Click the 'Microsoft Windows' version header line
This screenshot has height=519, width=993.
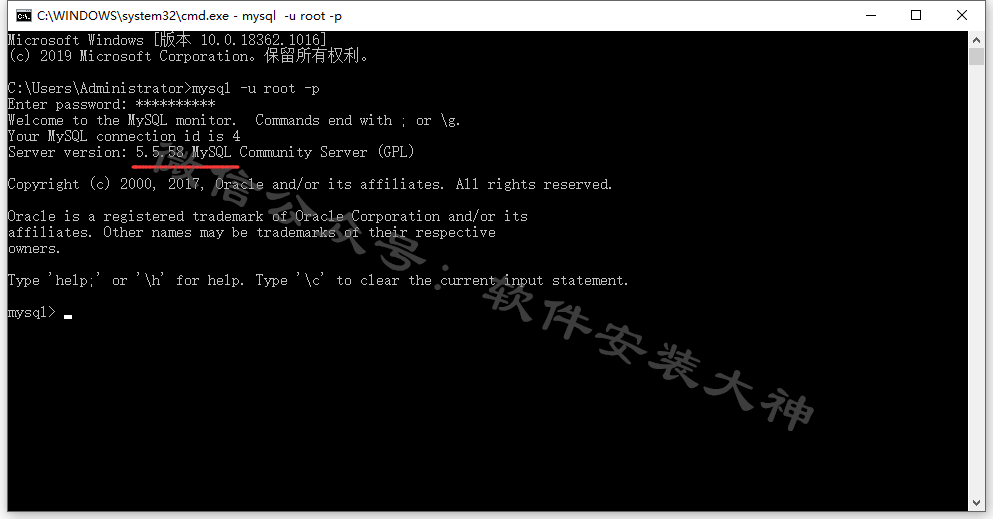(167, 40)
